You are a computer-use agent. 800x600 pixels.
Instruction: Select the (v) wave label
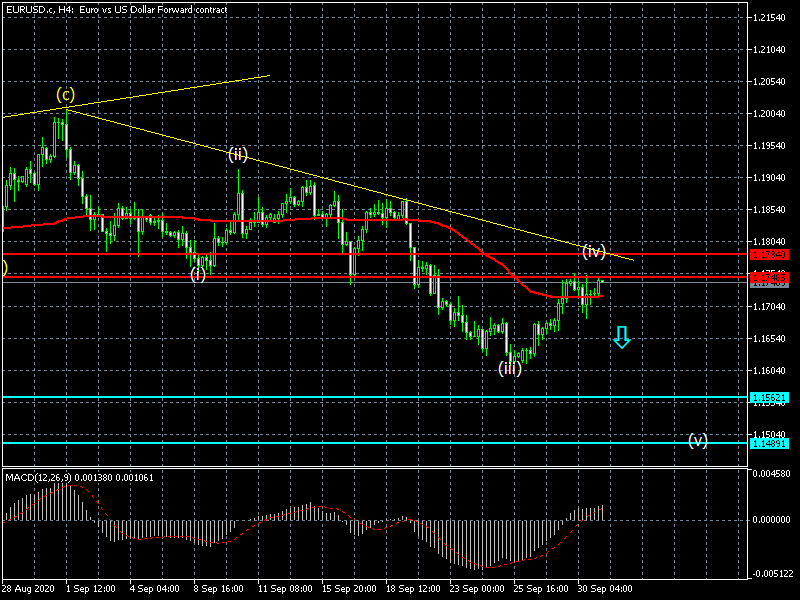pyautogui.click(x=698, y=440)
